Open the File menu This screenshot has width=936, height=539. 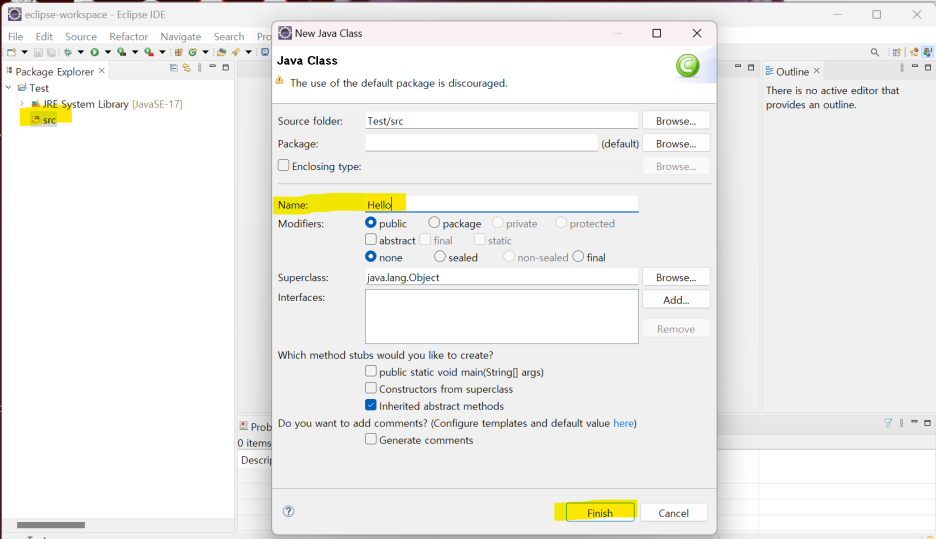(x=16, y=36)
